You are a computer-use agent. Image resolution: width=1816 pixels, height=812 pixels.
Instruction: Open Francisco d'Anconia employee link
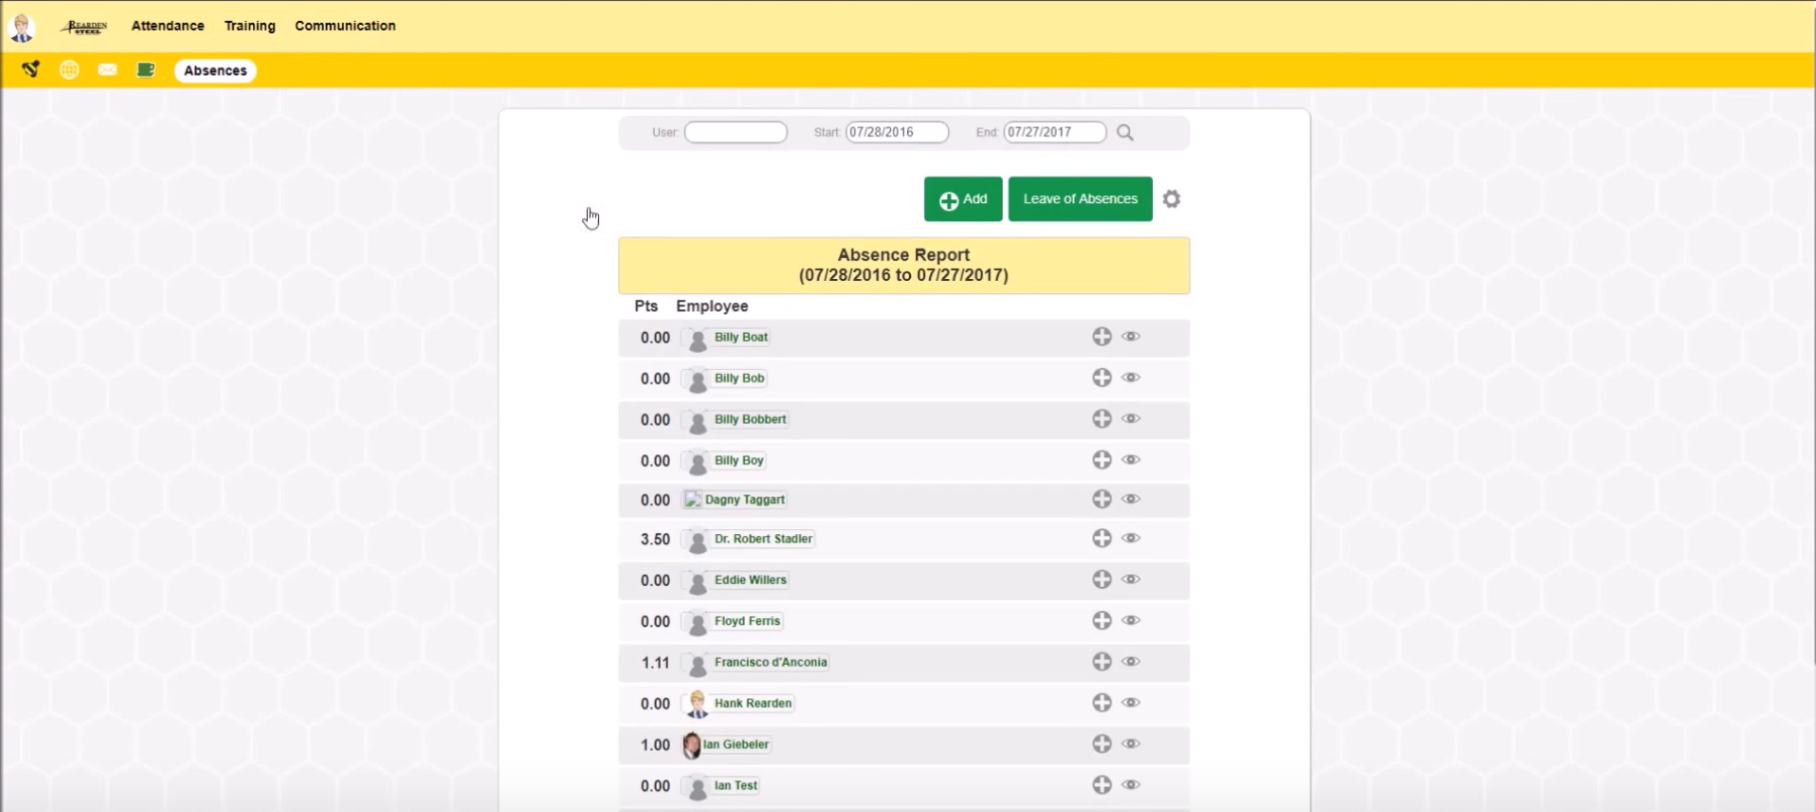771,662
